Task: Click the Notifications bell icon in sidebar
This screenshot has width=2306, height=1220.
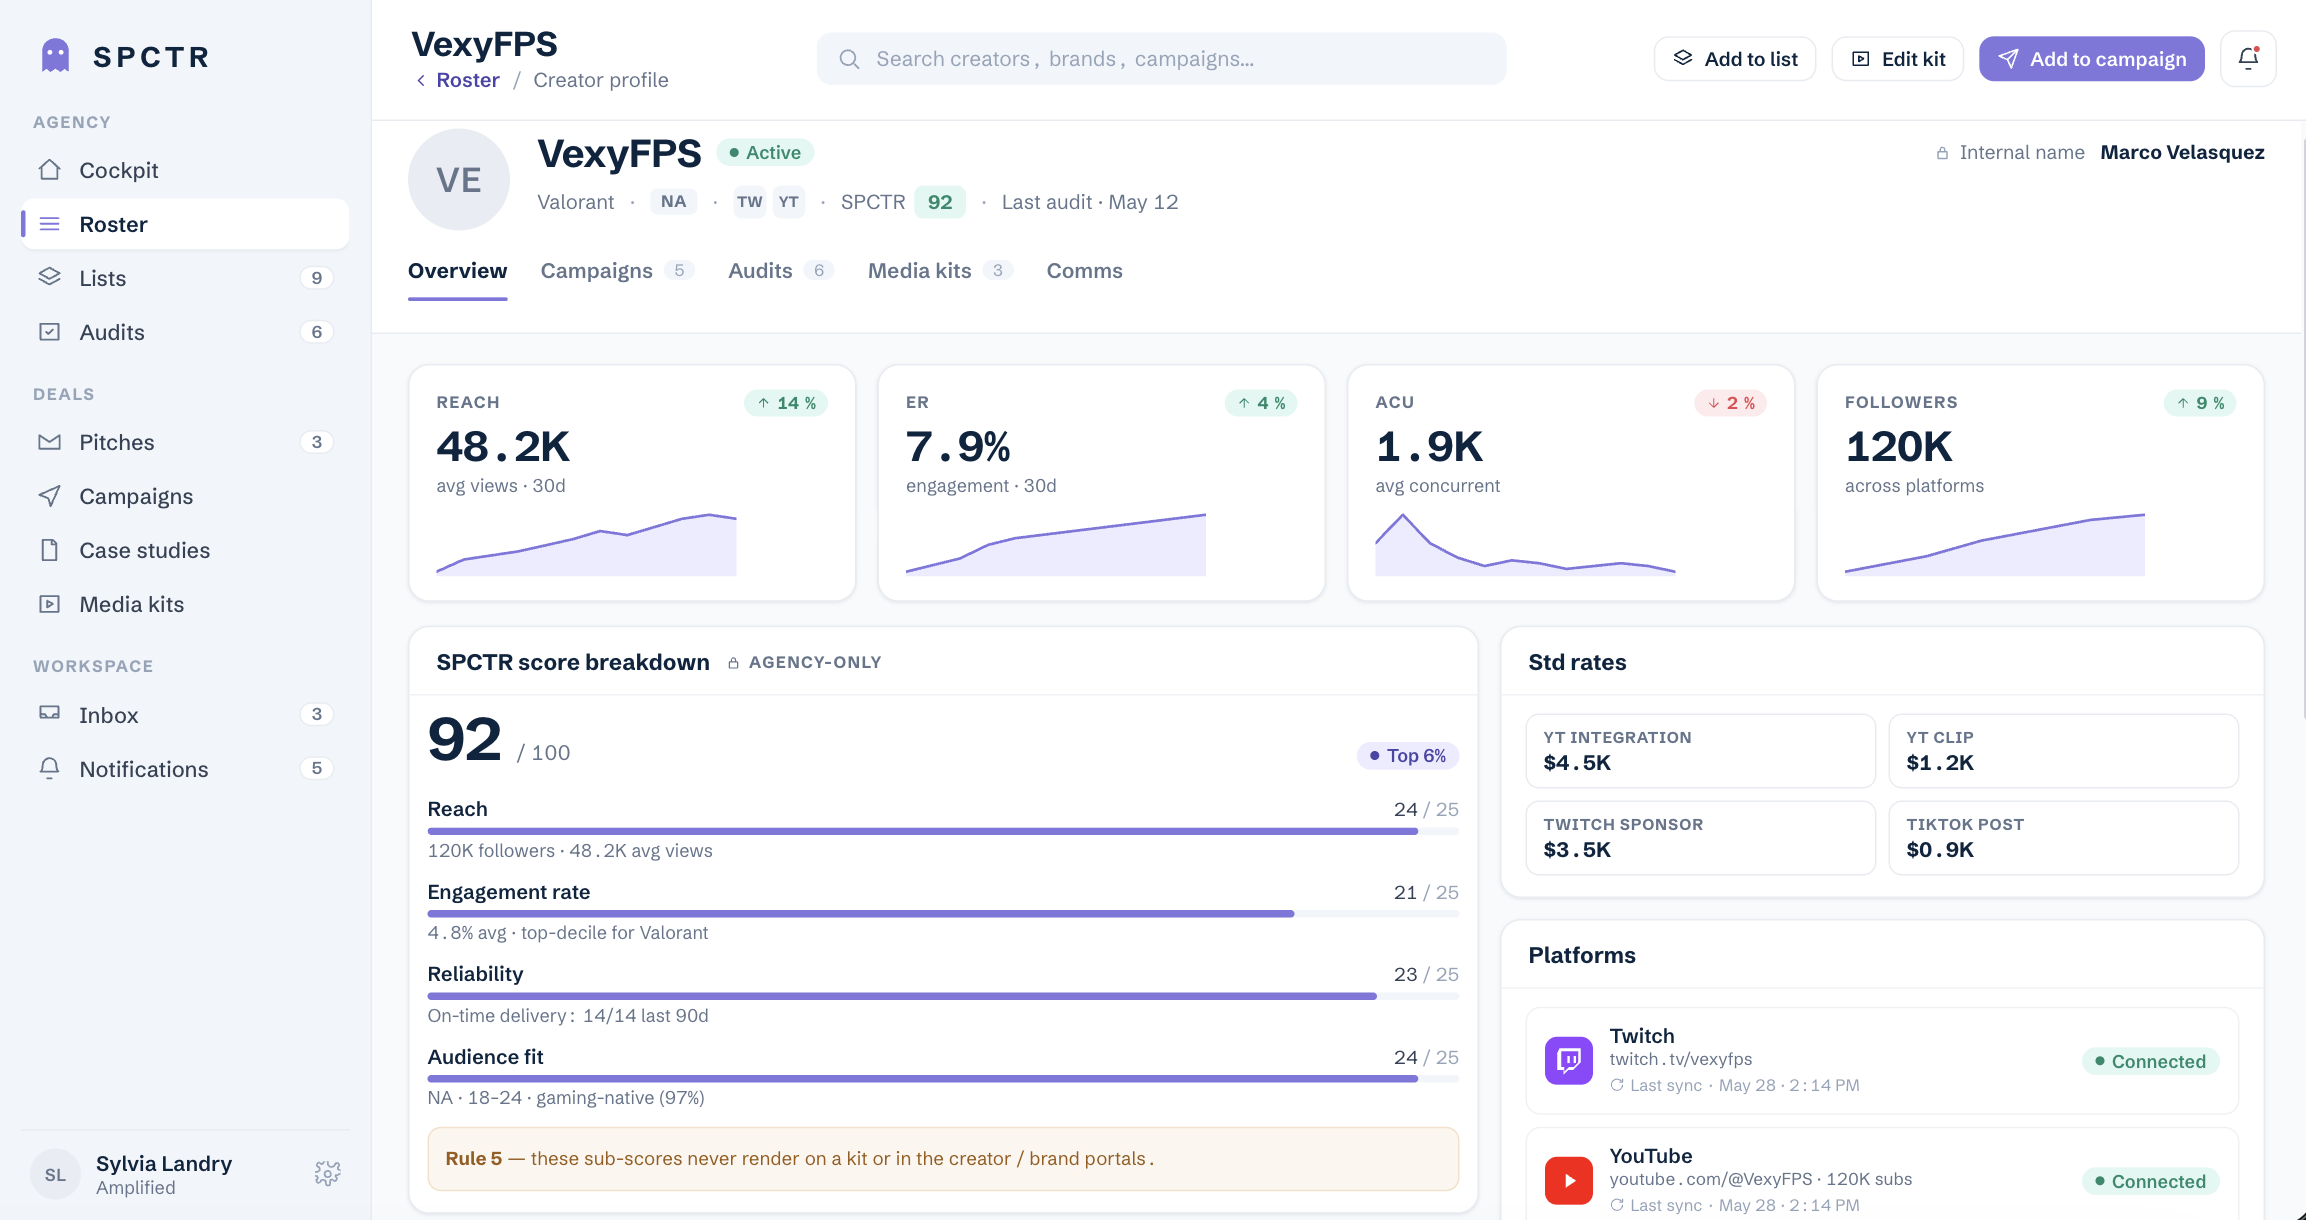Action: pyautogui.click(x=50, y=768)
